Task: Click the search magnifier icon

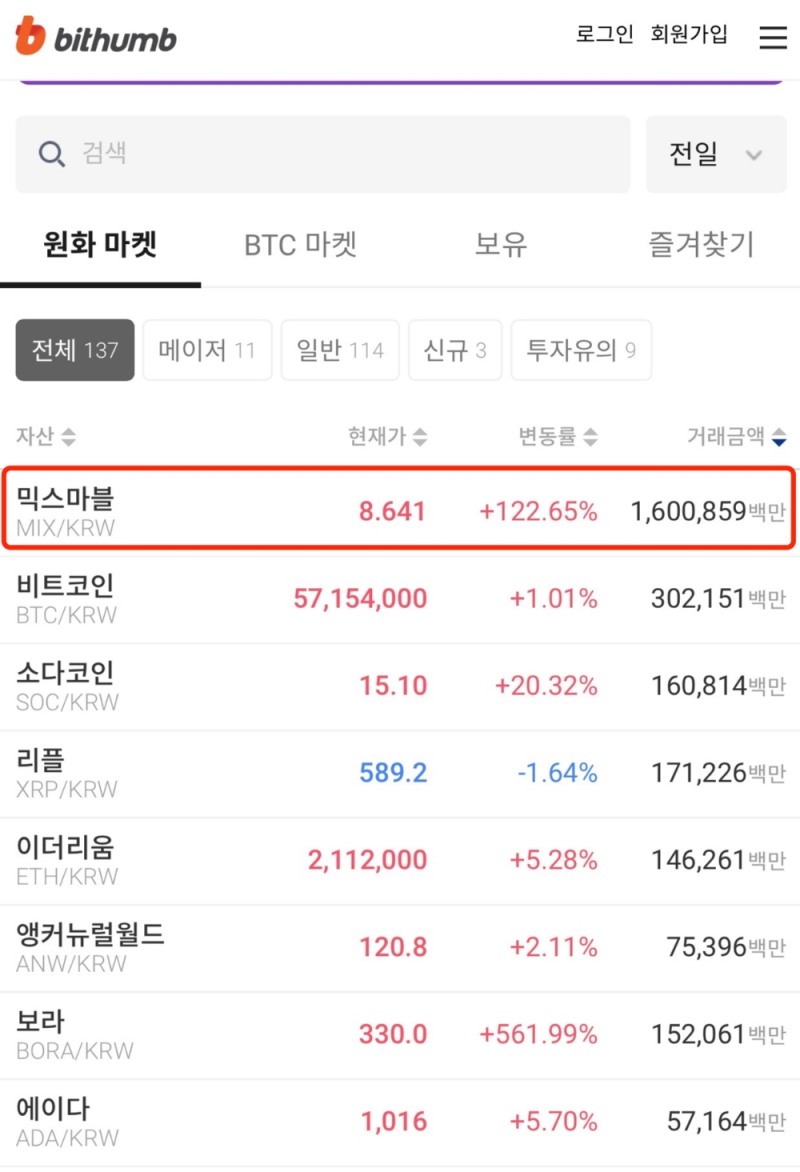Action: click(x=51, y=154)
